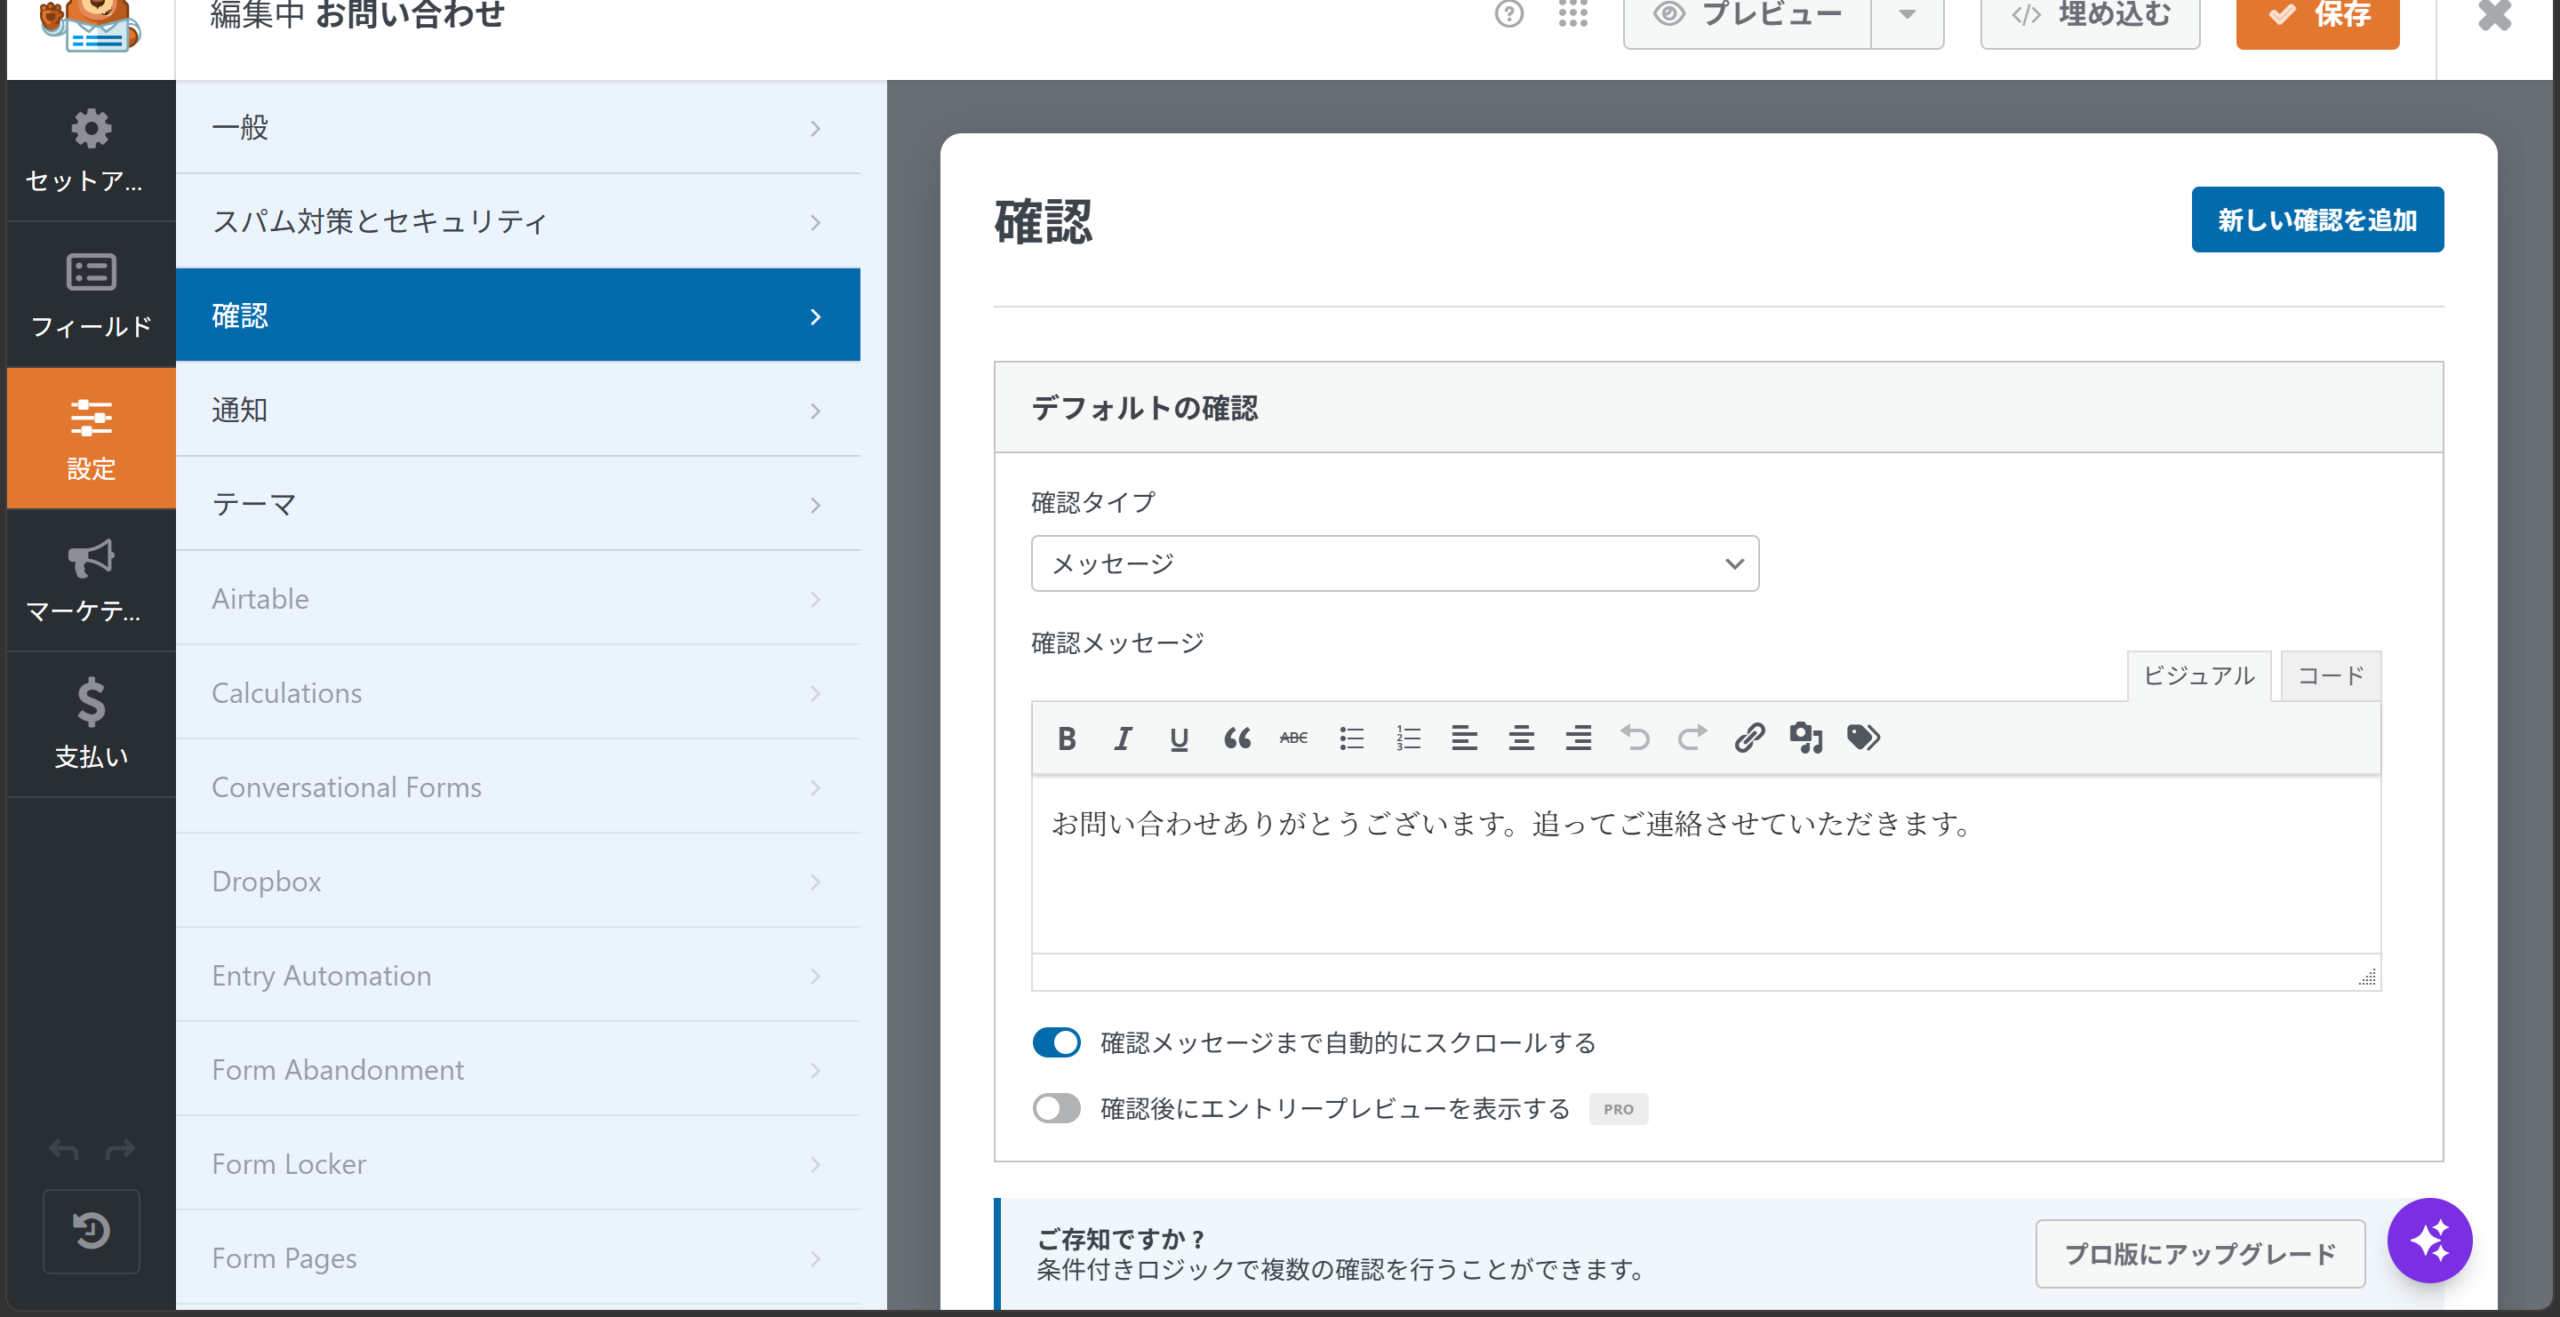2560x1317 pixels.
Task: Open the フィールド sidebar section
Action: tap(91, 295)
